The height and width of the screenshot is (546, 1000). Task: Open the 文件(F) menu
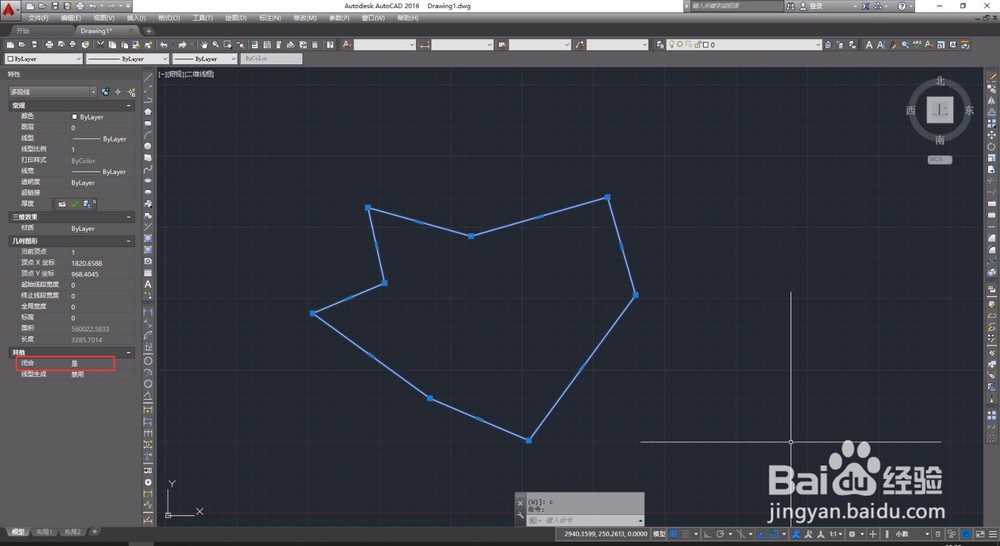(x=38, y=18)
